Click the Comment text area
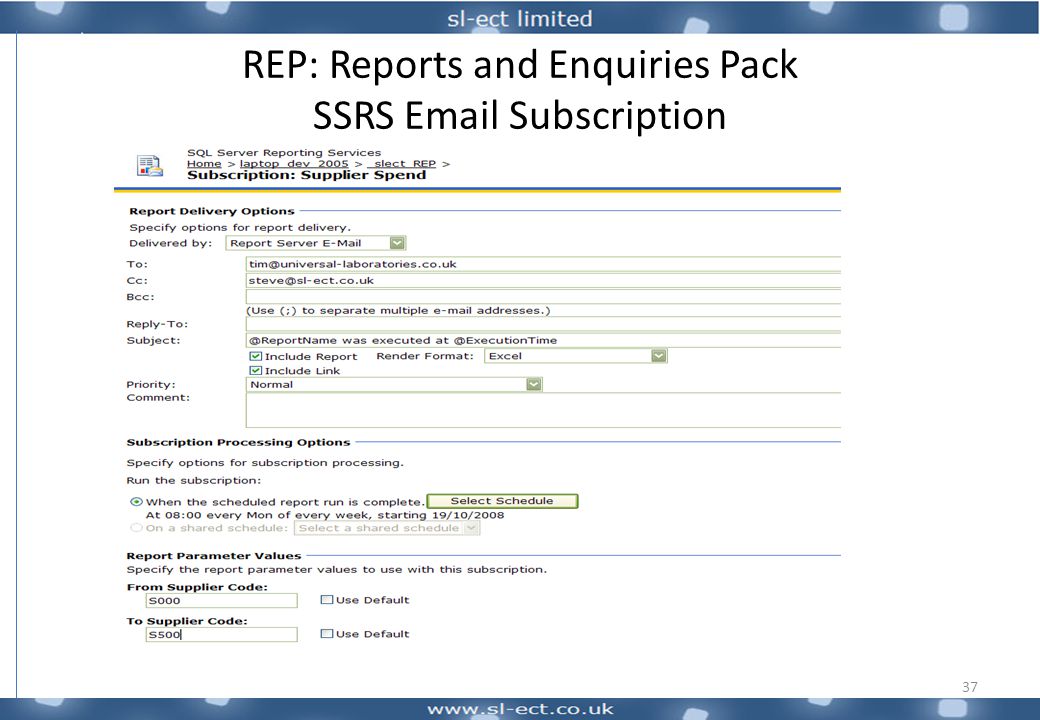The image size is (1040, 720). point(543,410)
